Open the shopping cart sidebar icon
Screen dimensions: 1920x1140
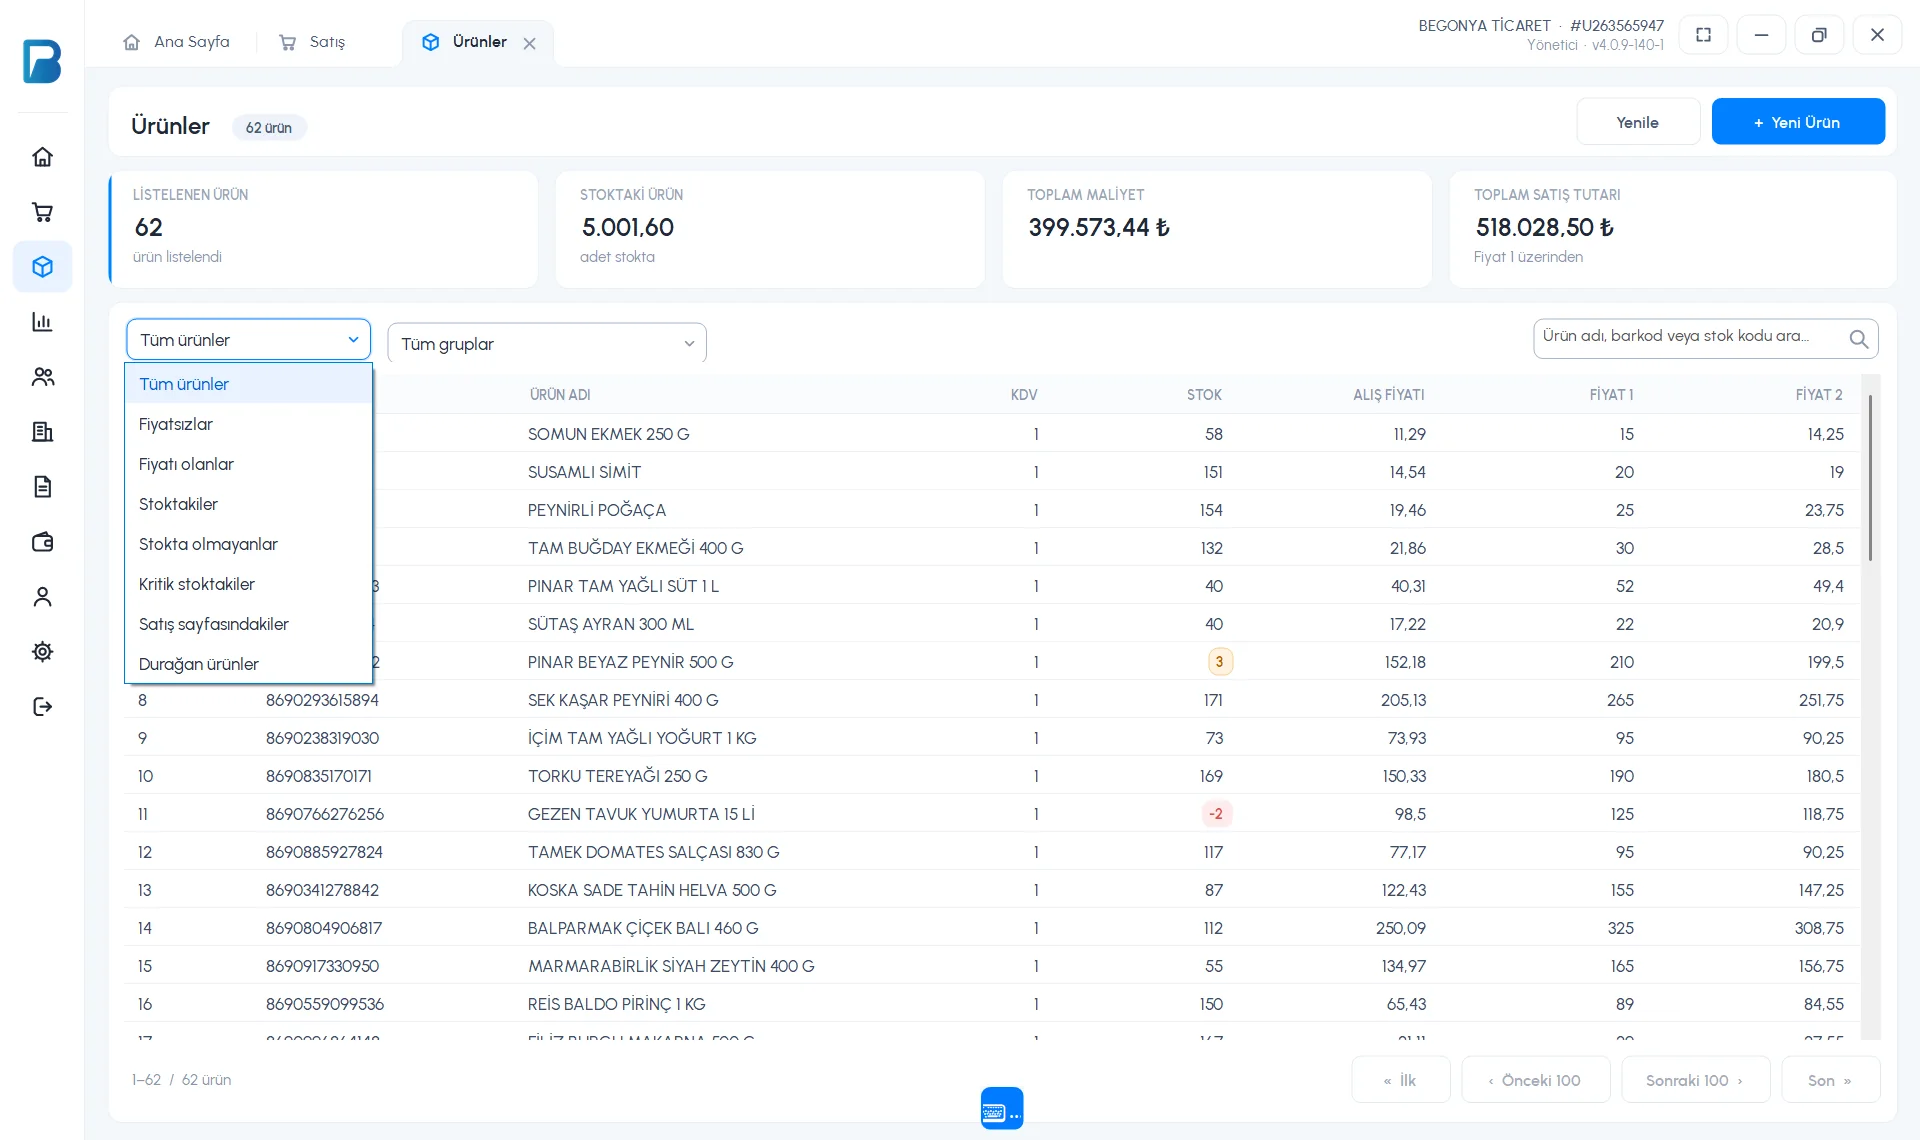42,212
